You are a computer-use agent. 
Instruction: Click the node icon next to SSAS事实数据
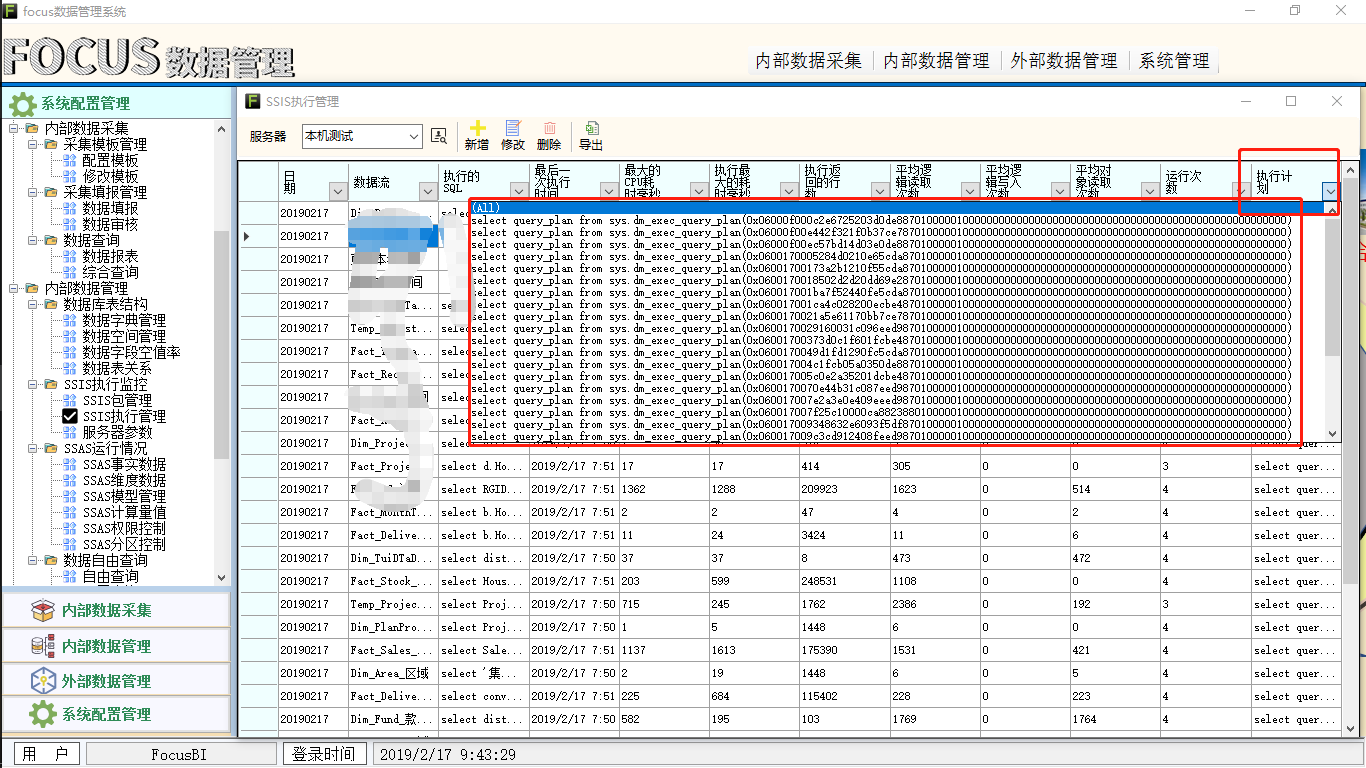(x=70, y=464)
